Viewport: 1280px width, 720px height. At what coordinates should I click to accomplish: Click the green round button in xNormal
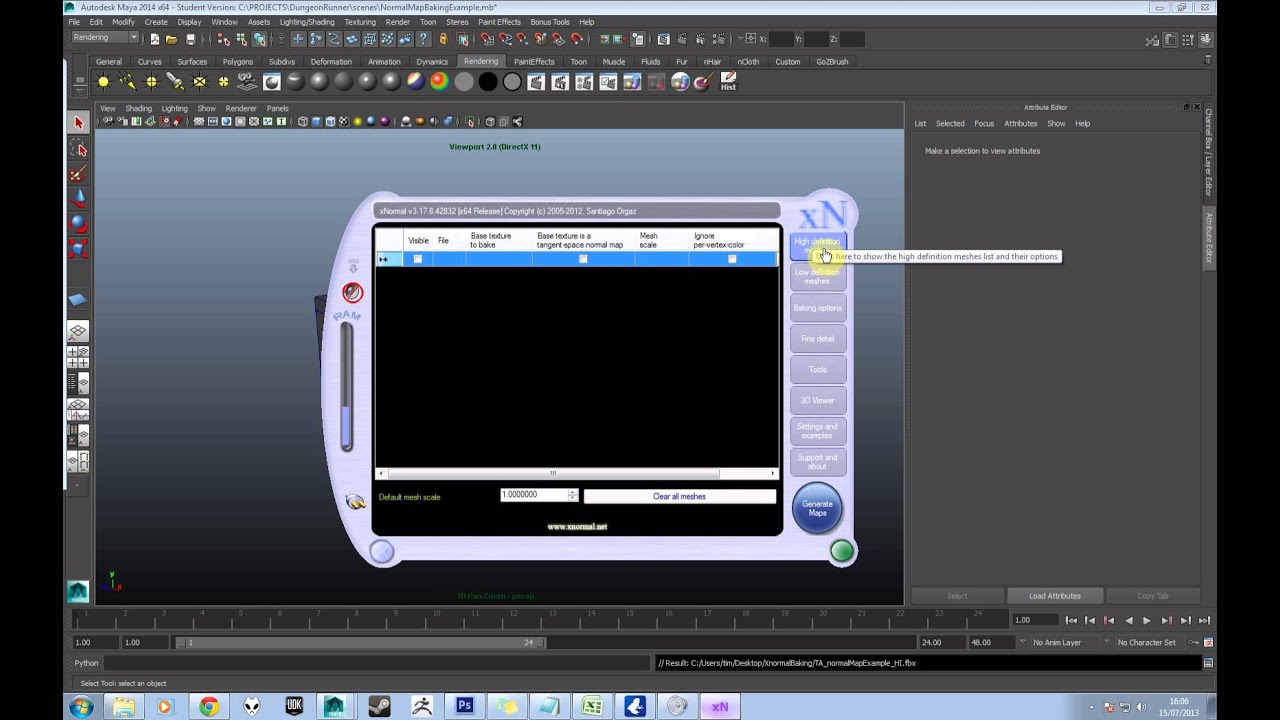[x=842, y=551]
